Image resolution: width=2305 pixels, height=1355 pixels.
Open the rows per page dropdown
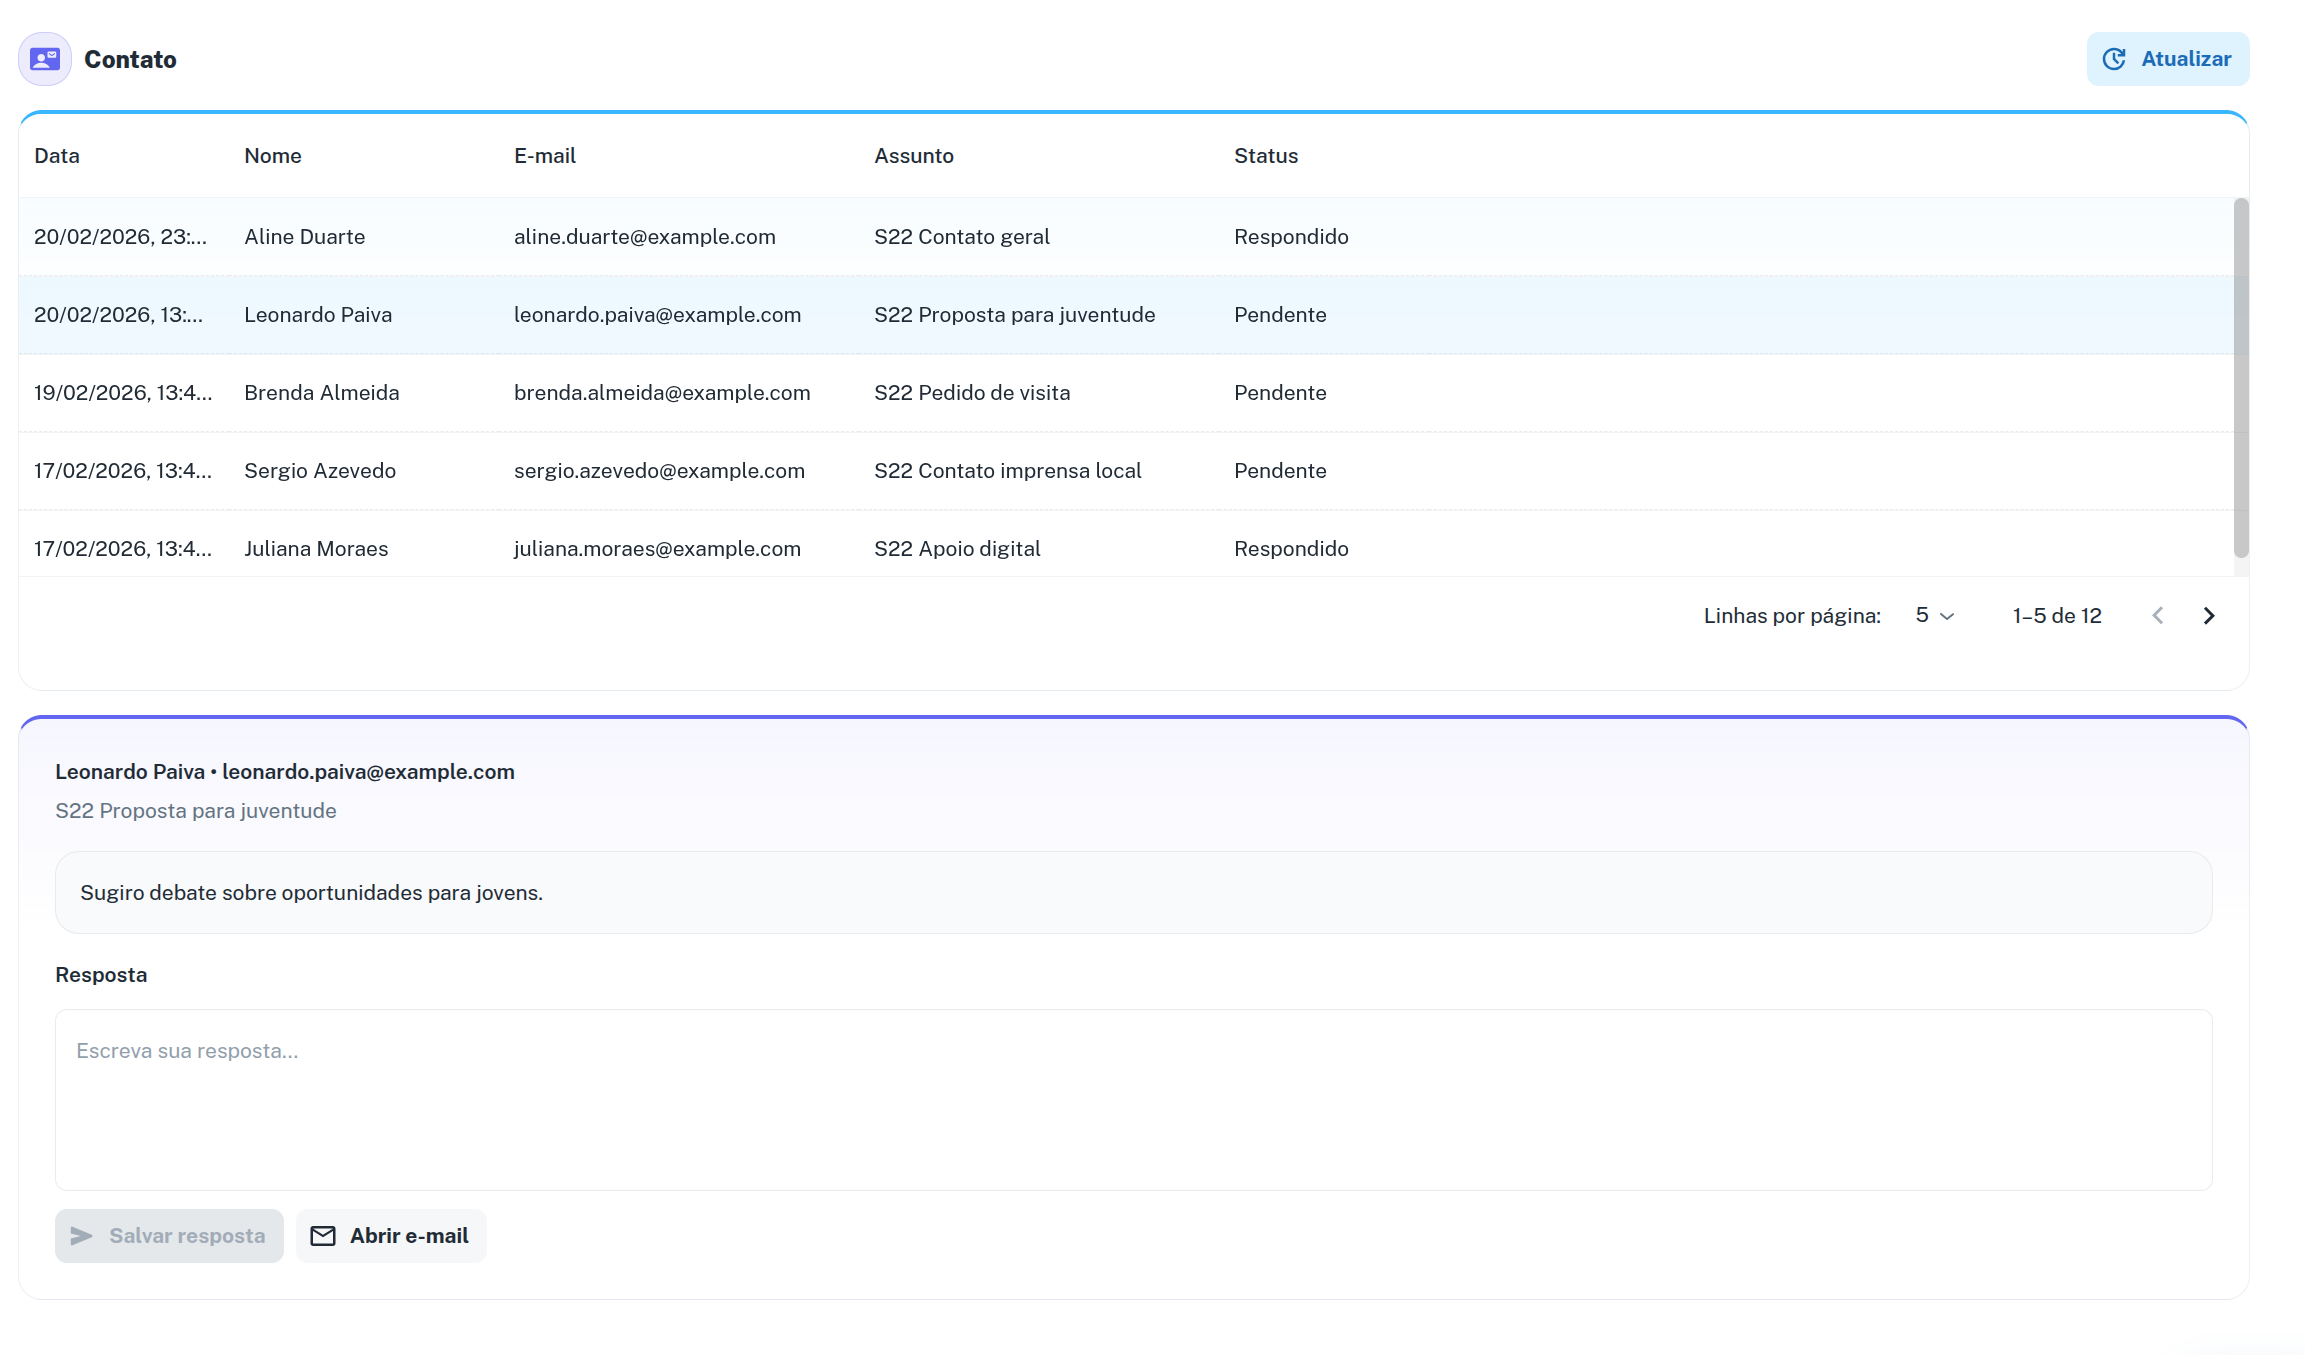1934,616
